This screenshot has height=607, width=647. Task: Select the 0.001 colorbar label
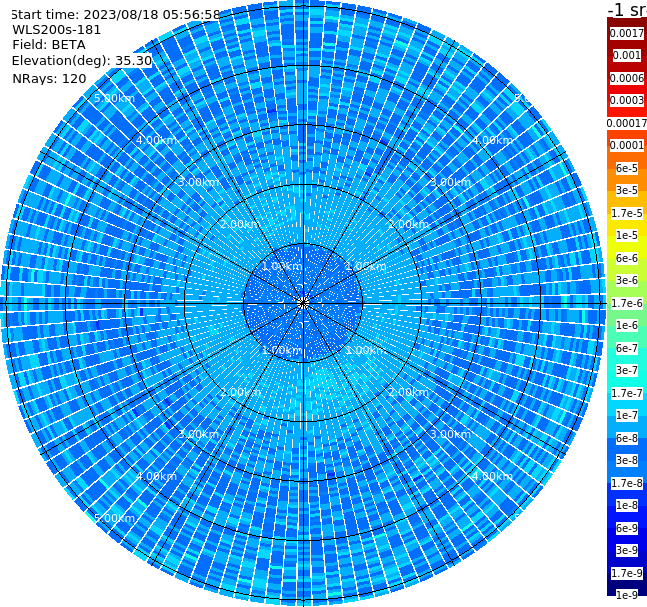pos(627,55)
